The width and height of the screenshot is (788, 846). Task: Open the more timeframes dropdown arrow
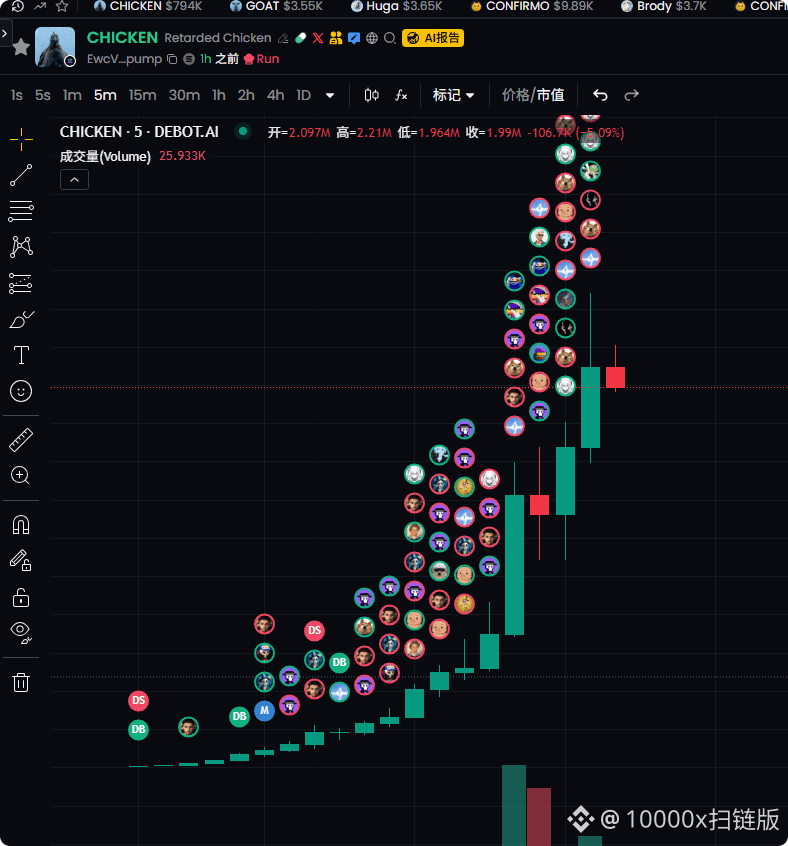(x=330, y=95)
